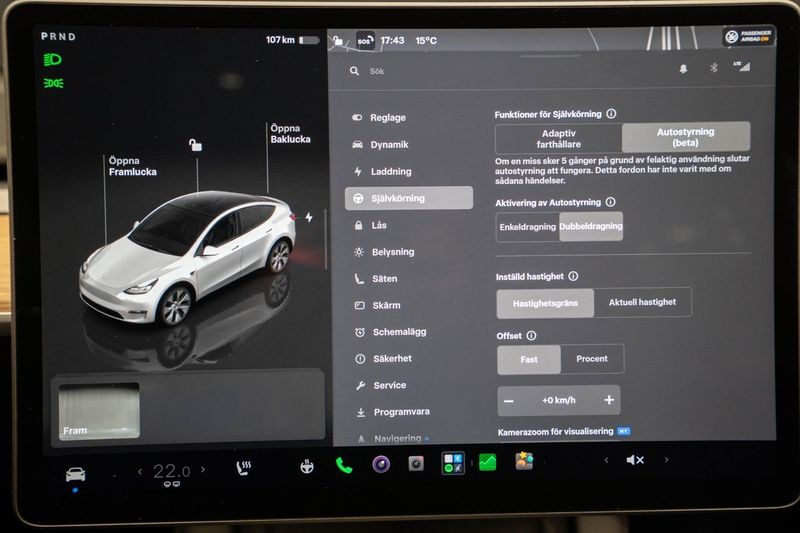This screenshot has height=533, width=800.
Task: Raise cabin temperature with right arrow
Action: (203, 469)
